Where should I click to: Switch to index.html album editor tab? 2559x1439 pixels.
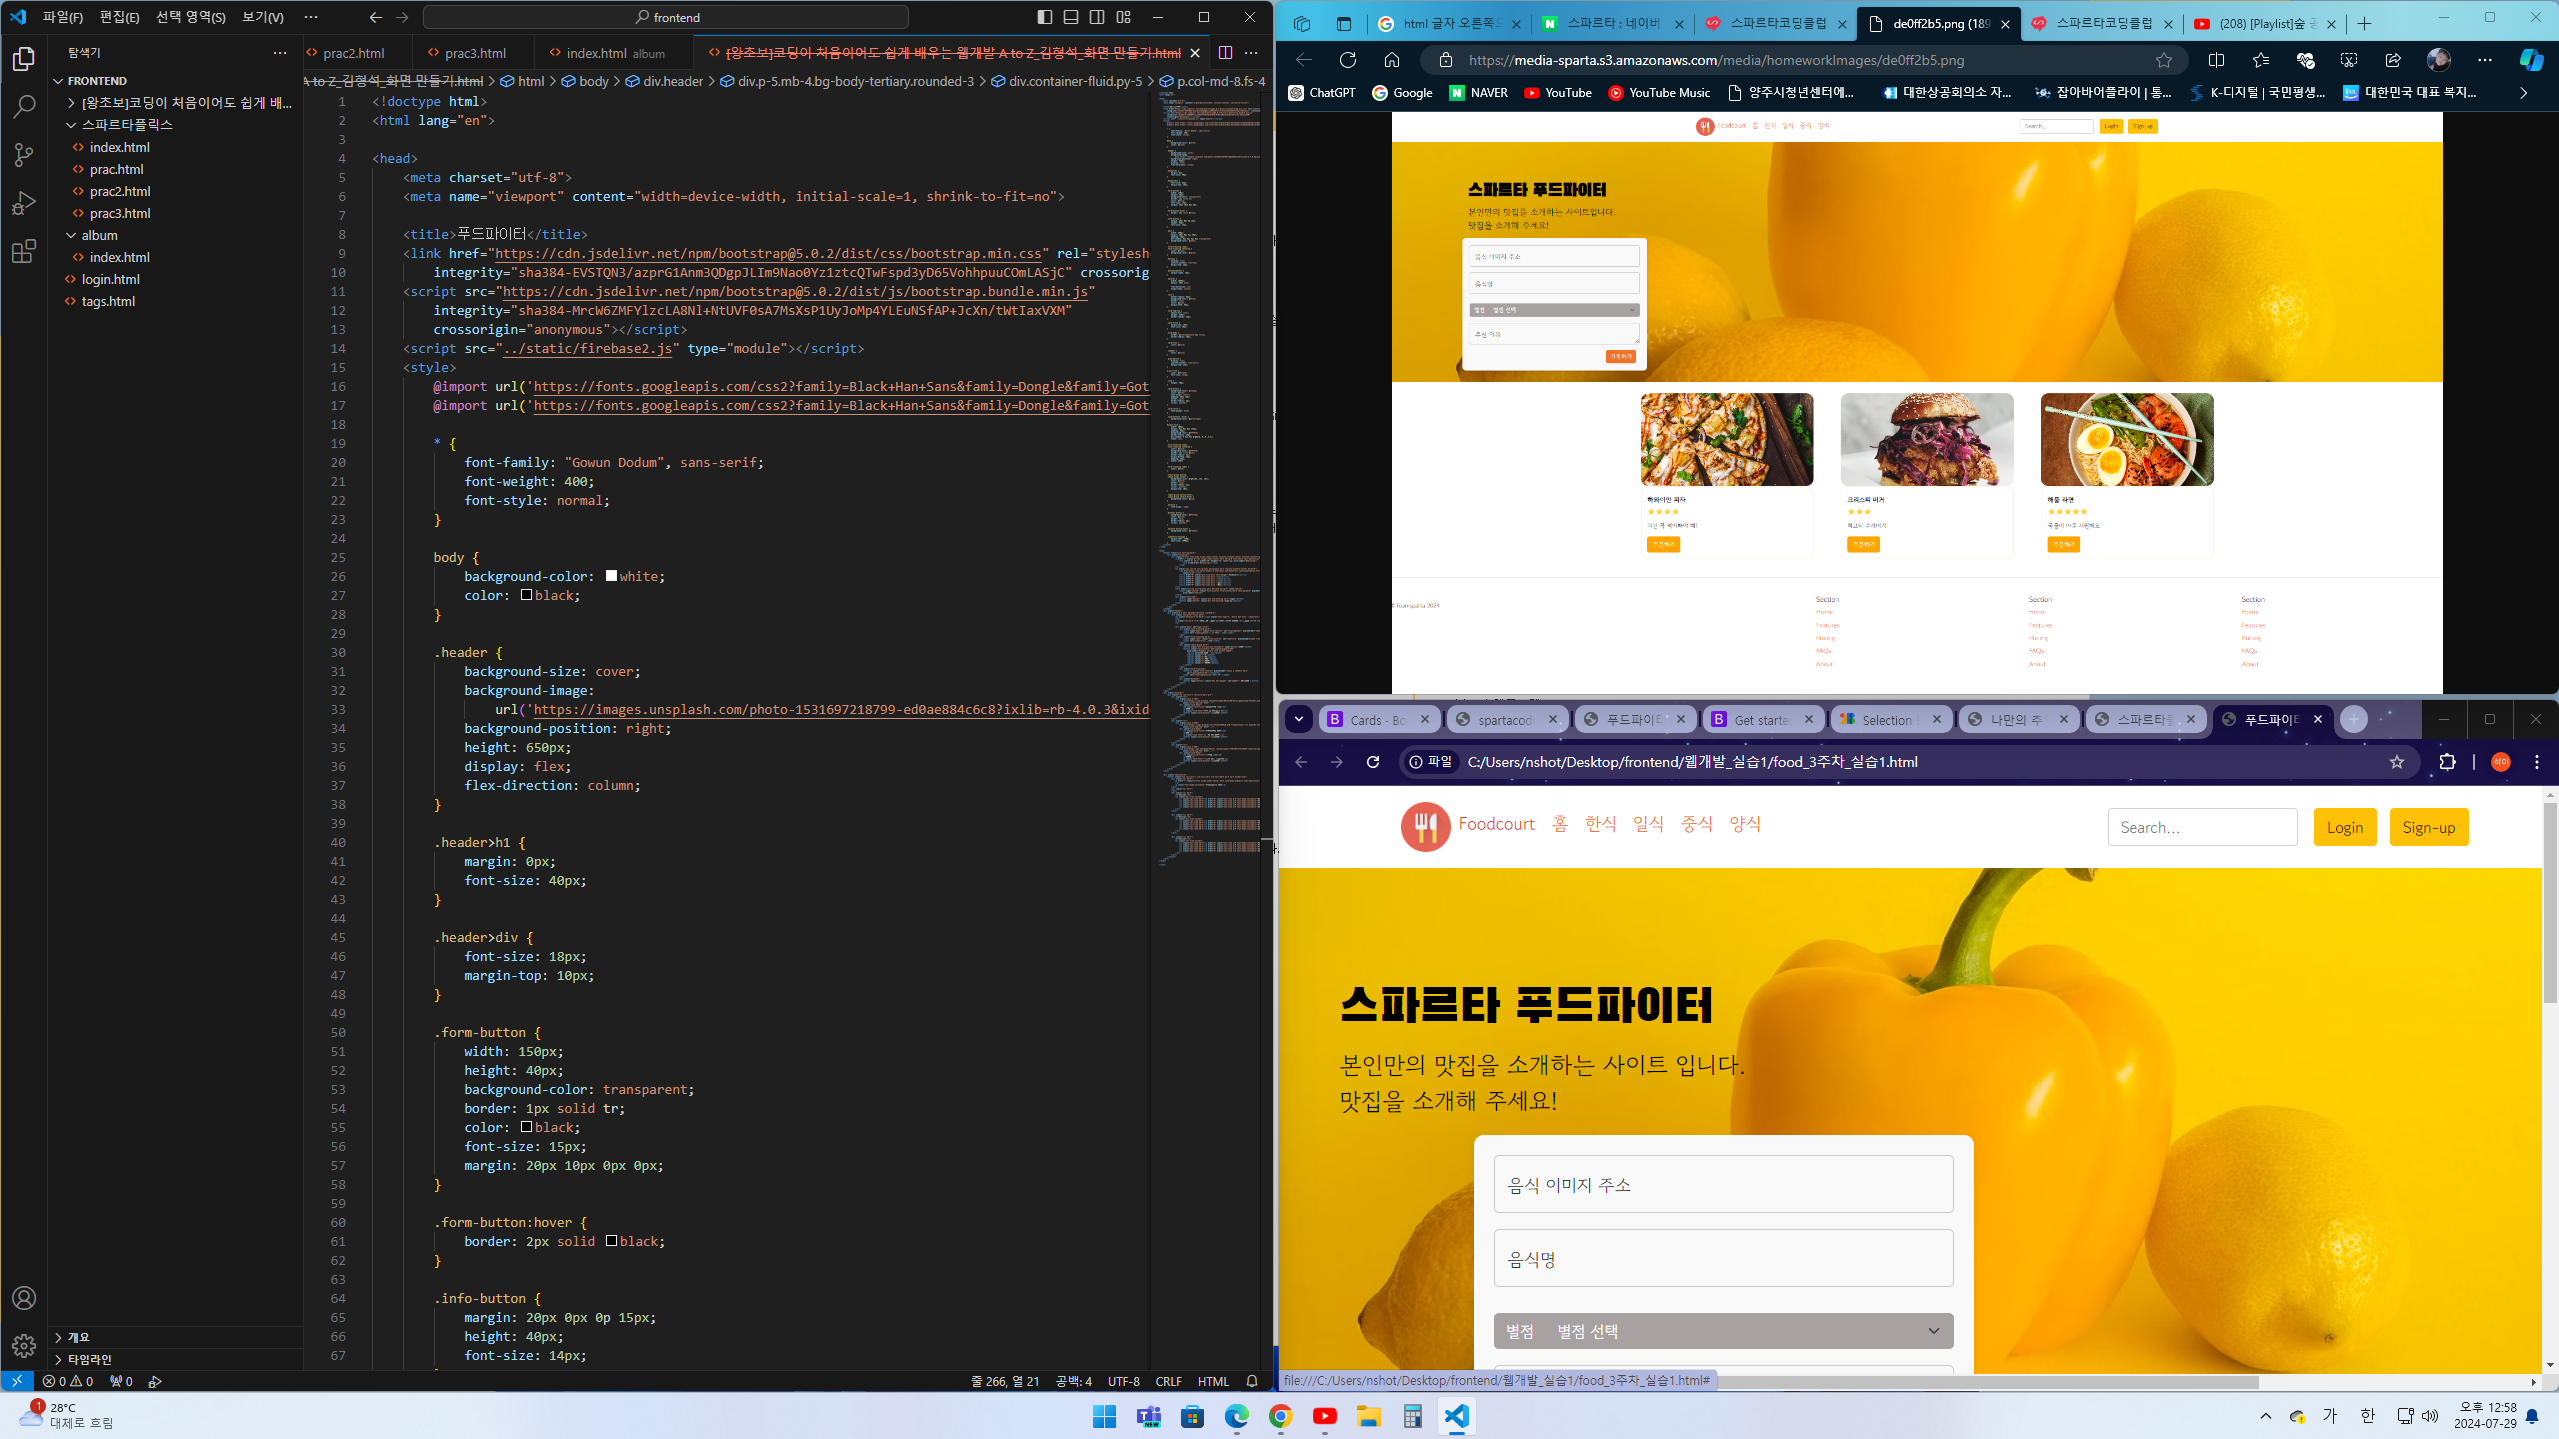pos(614,53)
